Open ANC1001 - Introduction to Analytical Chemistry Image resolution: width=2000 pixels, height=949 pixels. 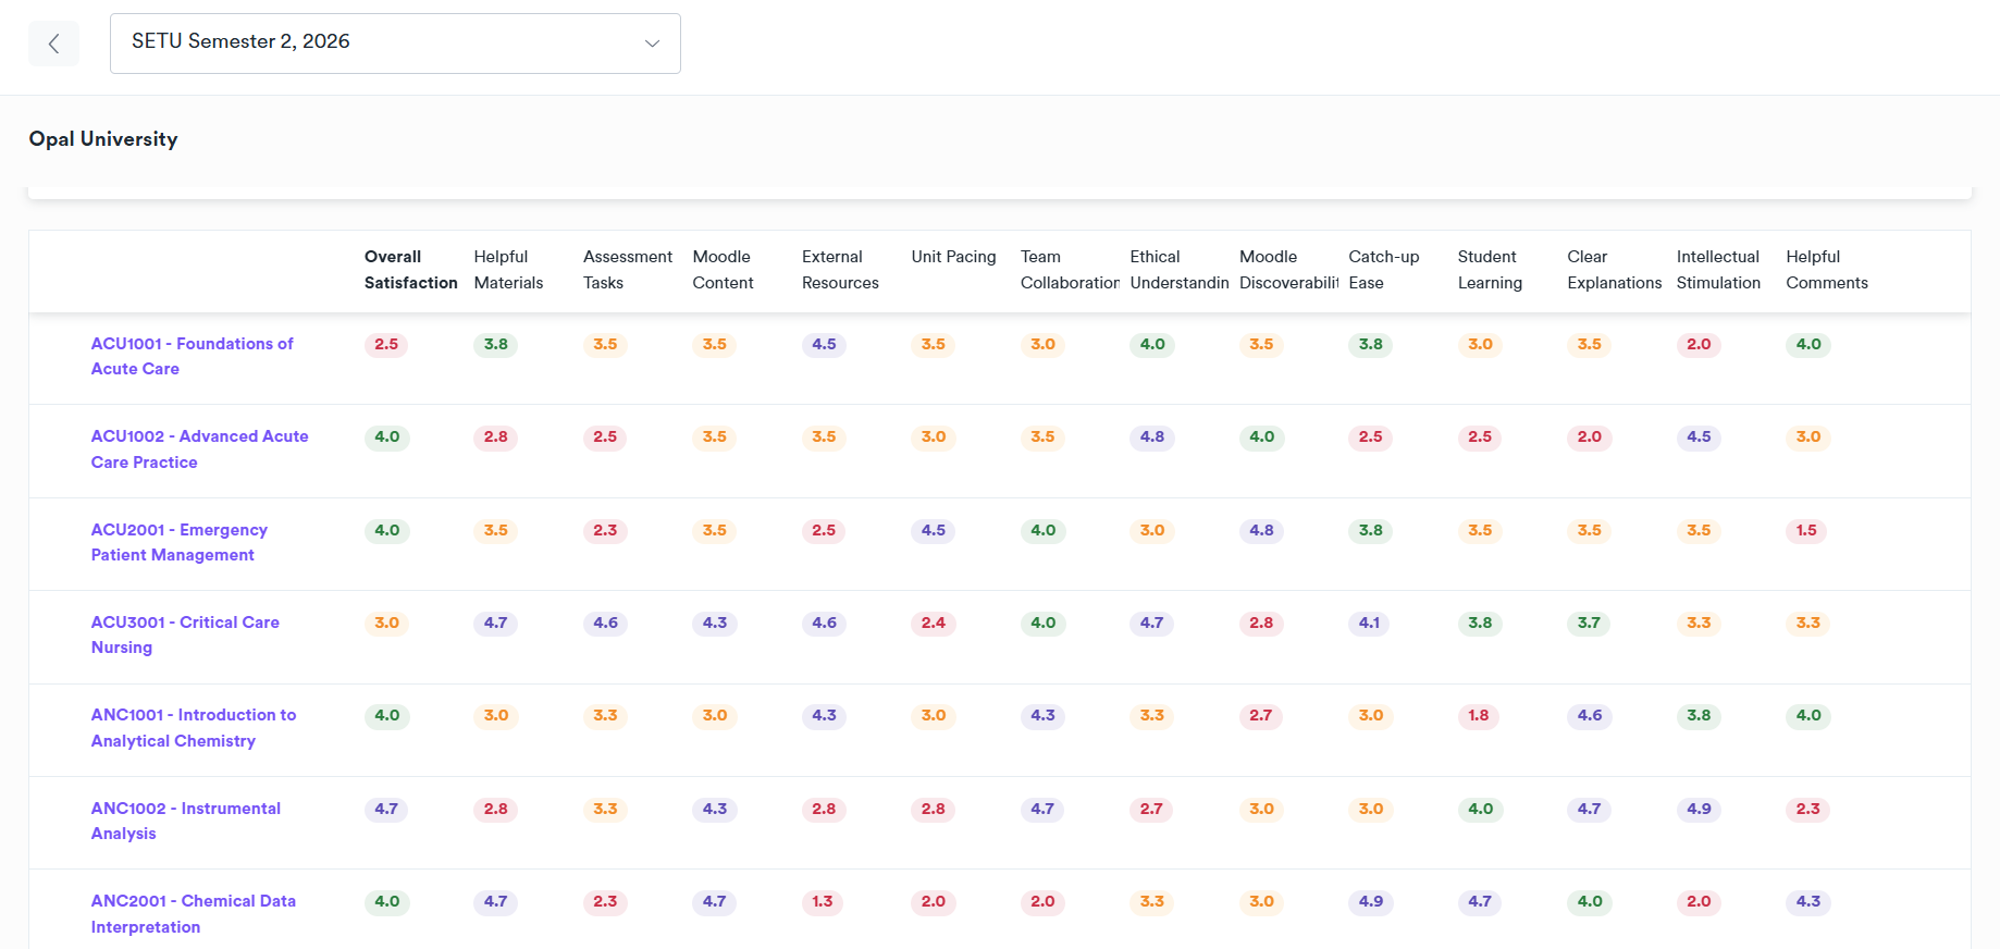click(x=193, y=727)
